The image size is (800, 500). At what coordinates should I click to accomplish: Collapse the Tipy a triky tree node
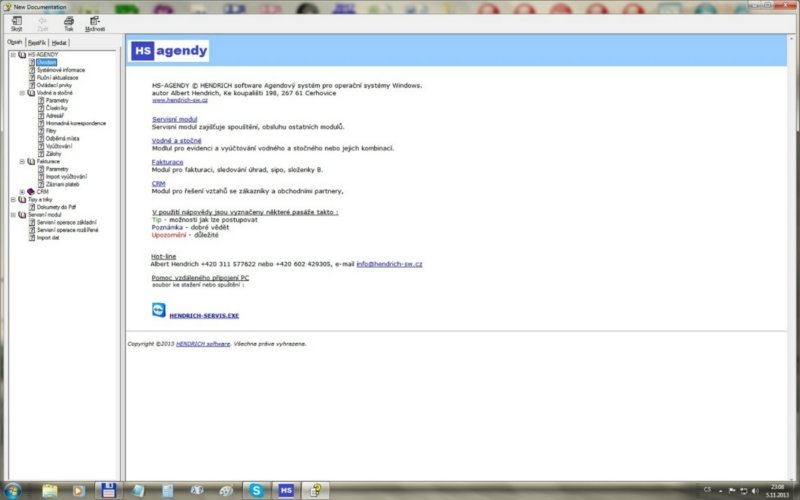coord(13,199)
